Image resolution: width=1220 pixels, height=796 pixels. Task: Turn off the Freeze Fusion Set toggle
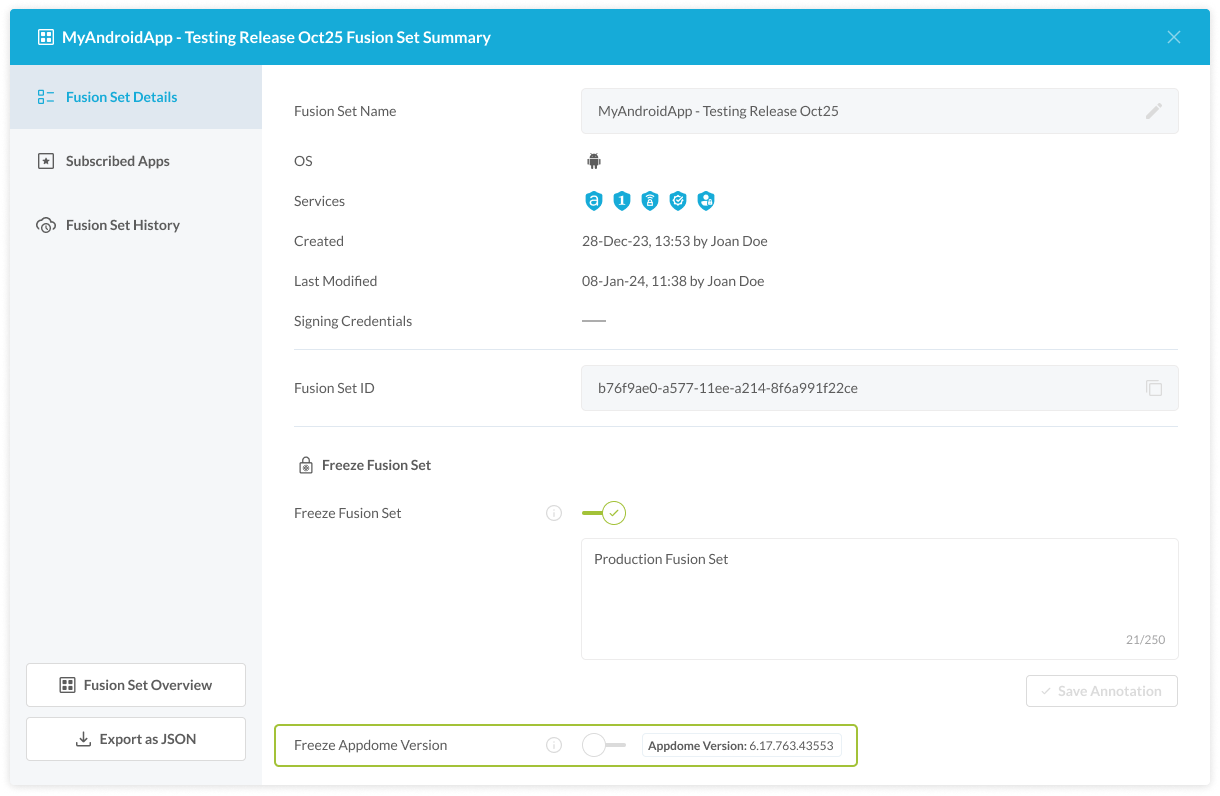click(604, 513)
